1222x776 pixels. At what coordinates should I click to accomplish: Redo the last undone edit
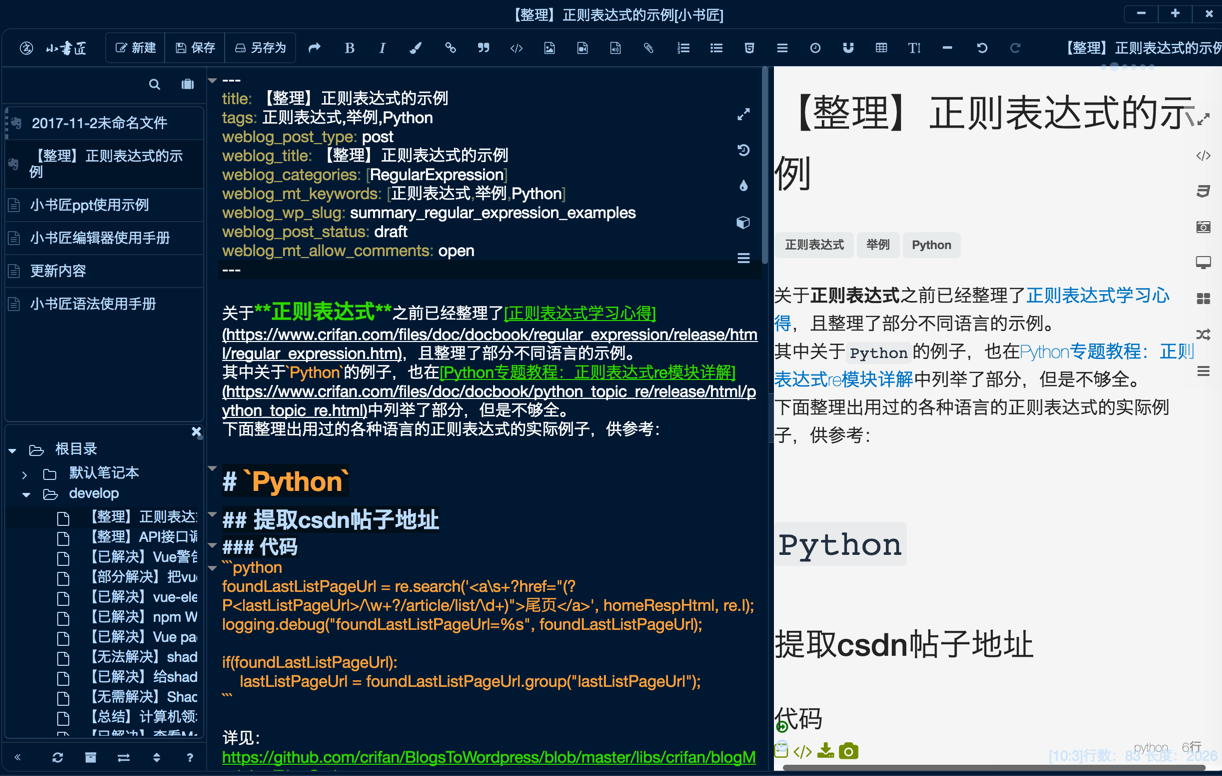coord(1015,48)
